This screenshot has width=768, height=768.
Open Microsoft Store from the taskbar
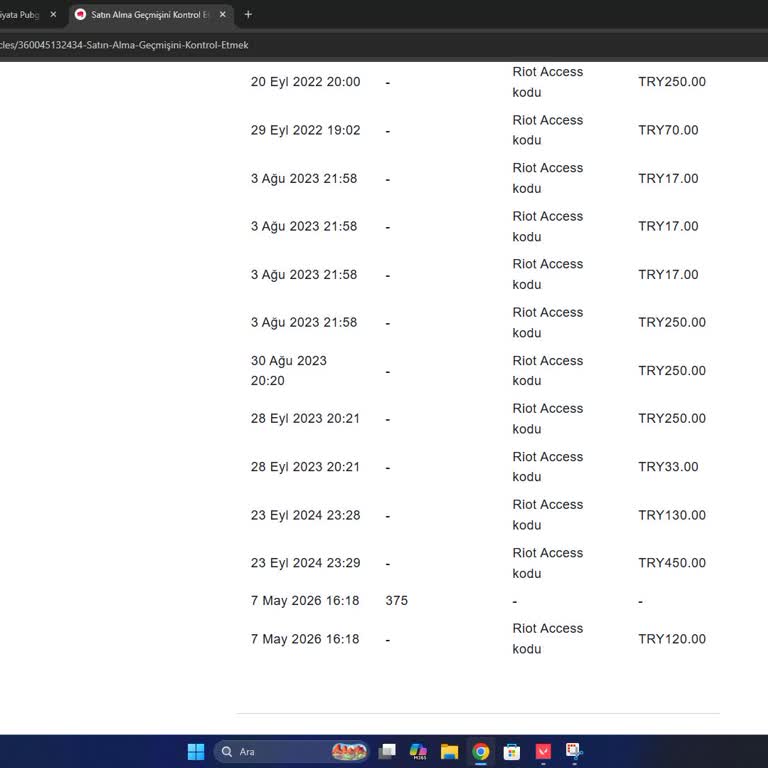point(512,751)
